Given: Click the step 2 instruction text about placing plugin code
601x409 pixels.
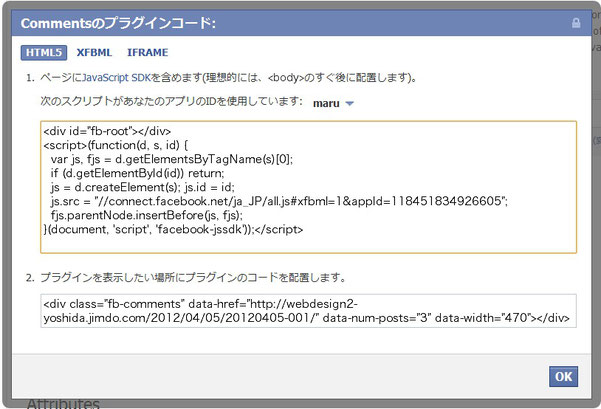Looking at the screenshot, I should pos(193,278).
